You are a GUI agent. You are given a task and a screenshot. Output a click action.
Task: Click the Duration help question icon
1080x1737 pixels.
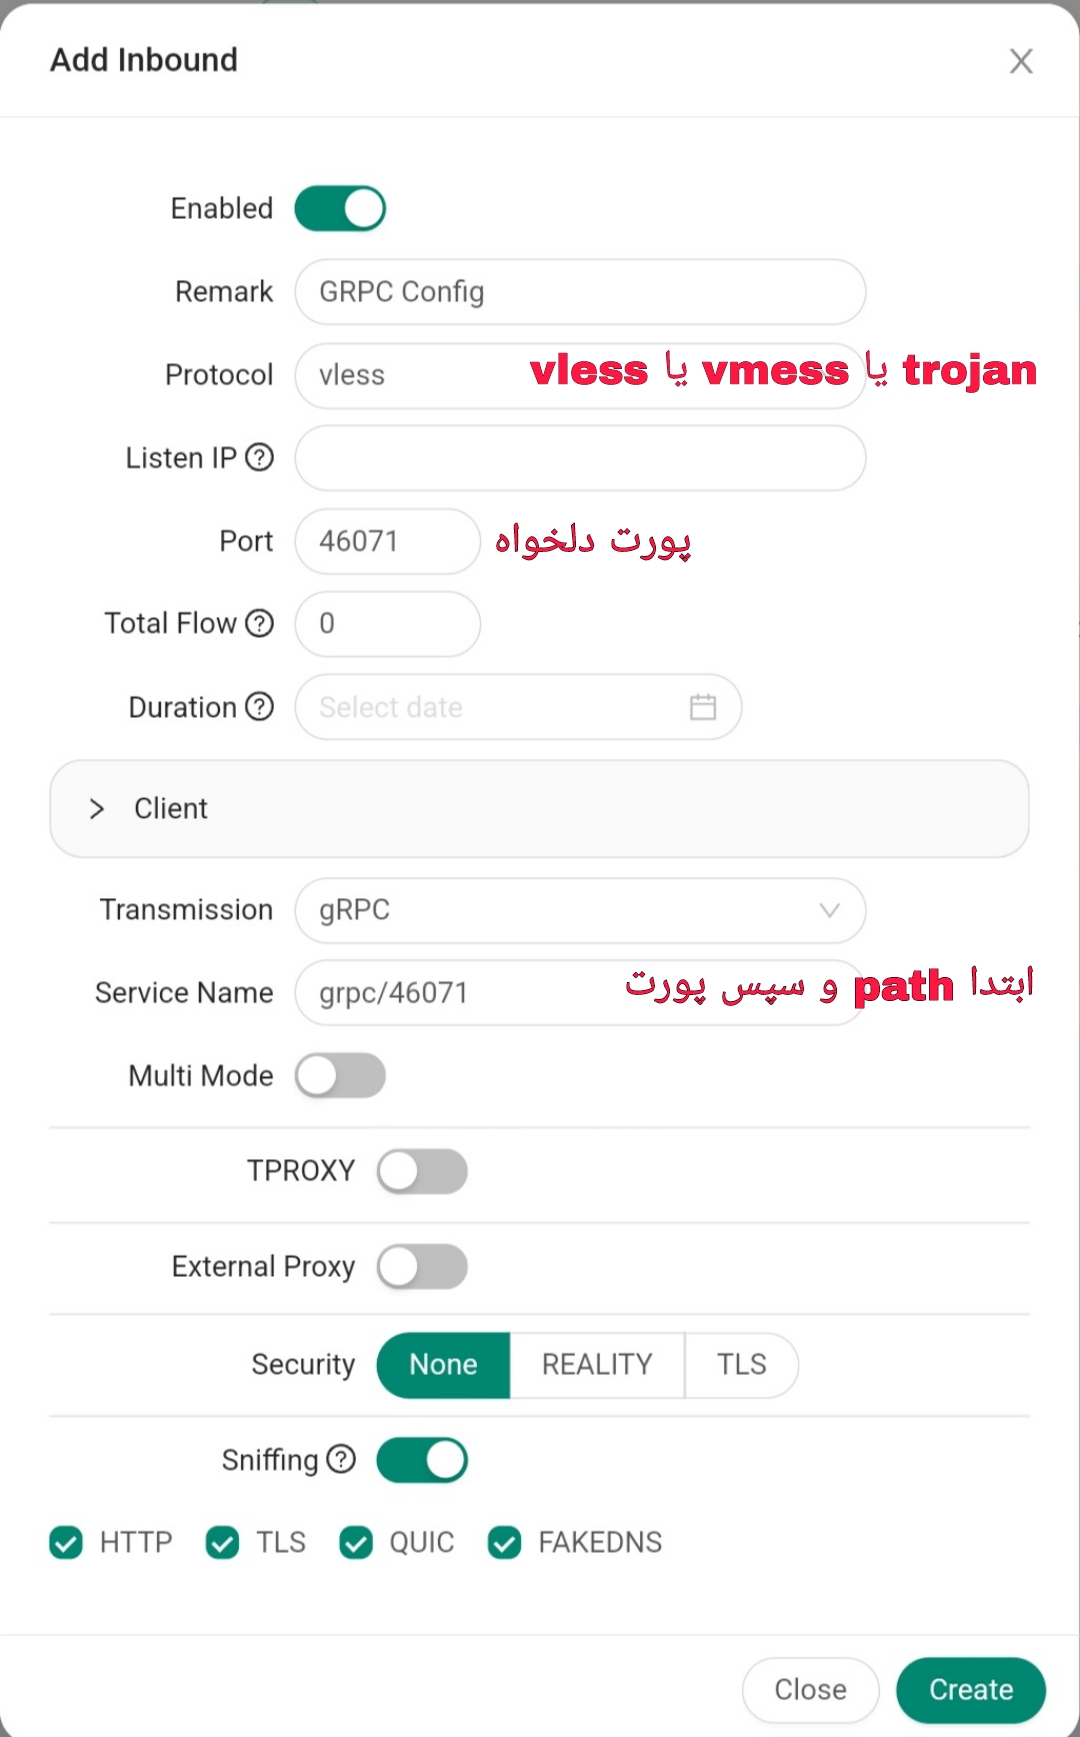[x=259, y=707]
